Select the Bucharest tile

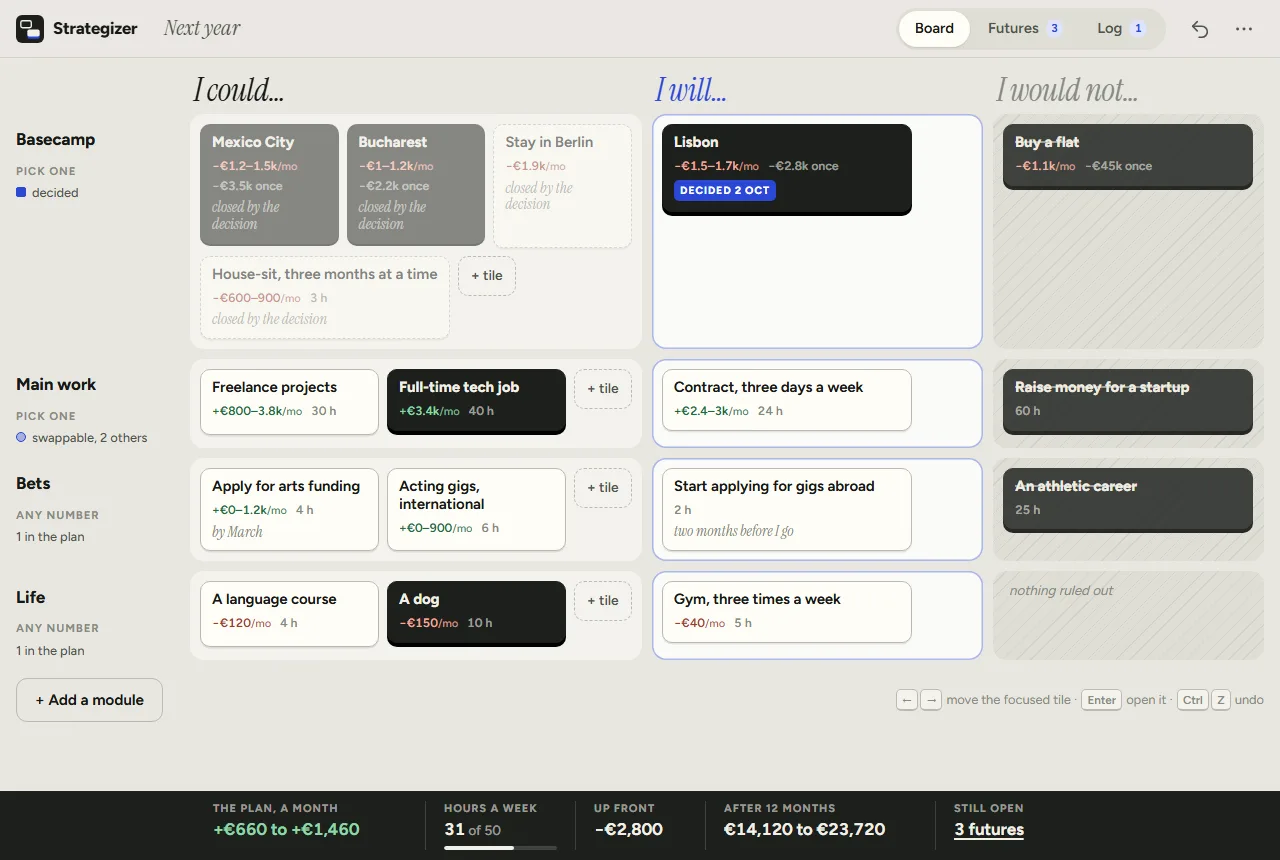pos(416,184)
